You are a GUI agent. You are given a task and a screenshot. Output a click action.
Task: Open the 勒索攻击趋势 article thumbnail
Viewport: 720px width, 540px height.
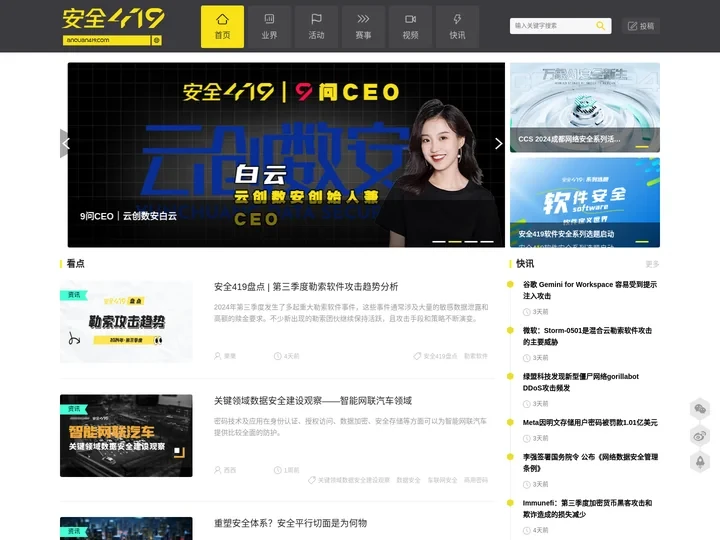tap(126, 321)
